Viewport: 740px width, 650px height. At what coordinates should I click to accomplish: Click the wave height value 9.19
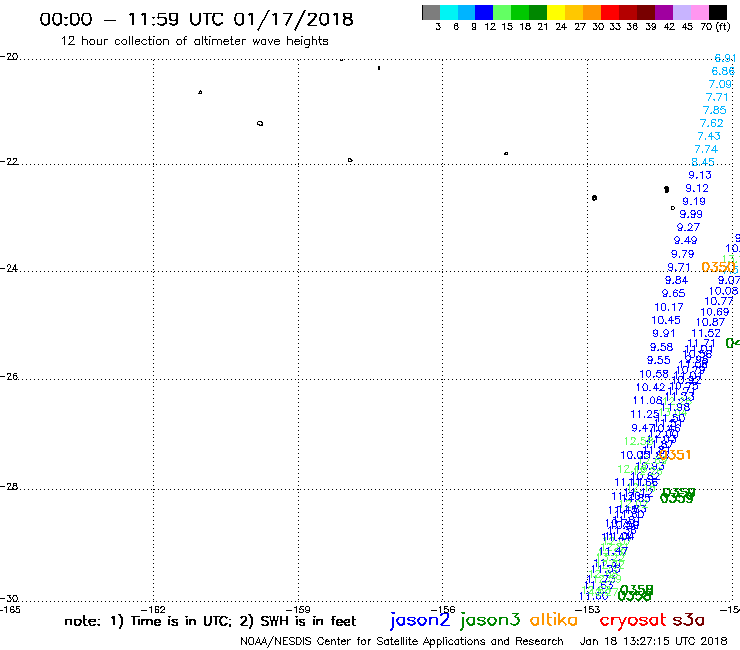(694, 201)
